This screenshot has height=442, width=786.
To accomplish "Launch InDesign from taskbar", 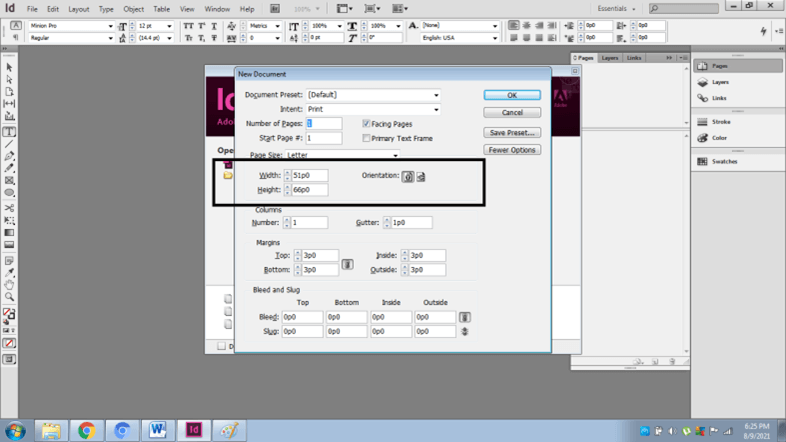I will [x=193, y=430].
